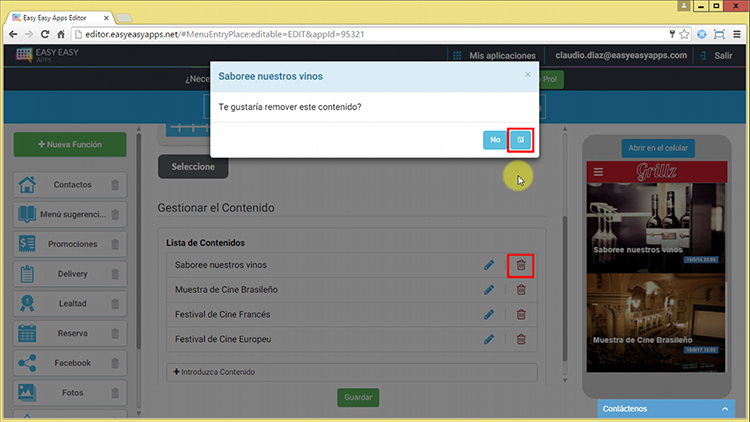Close the Saboree nuestros vinos dialog
The image size is (750, 422).
click(x=528, y=75)
